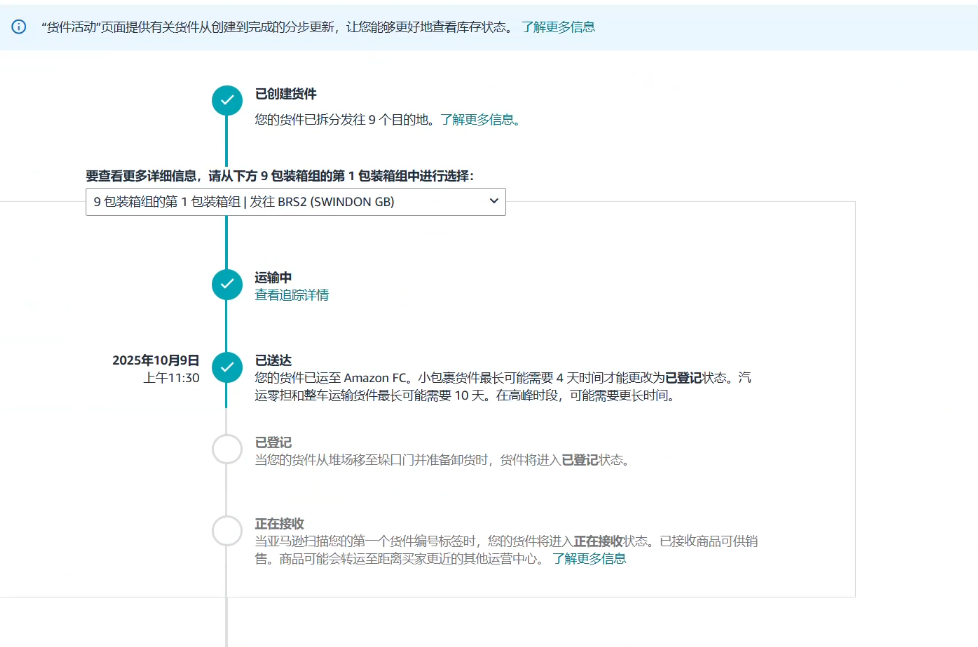Click the empty circle beside 正在接收 step
978x647 pixels.
click(227, 532)
